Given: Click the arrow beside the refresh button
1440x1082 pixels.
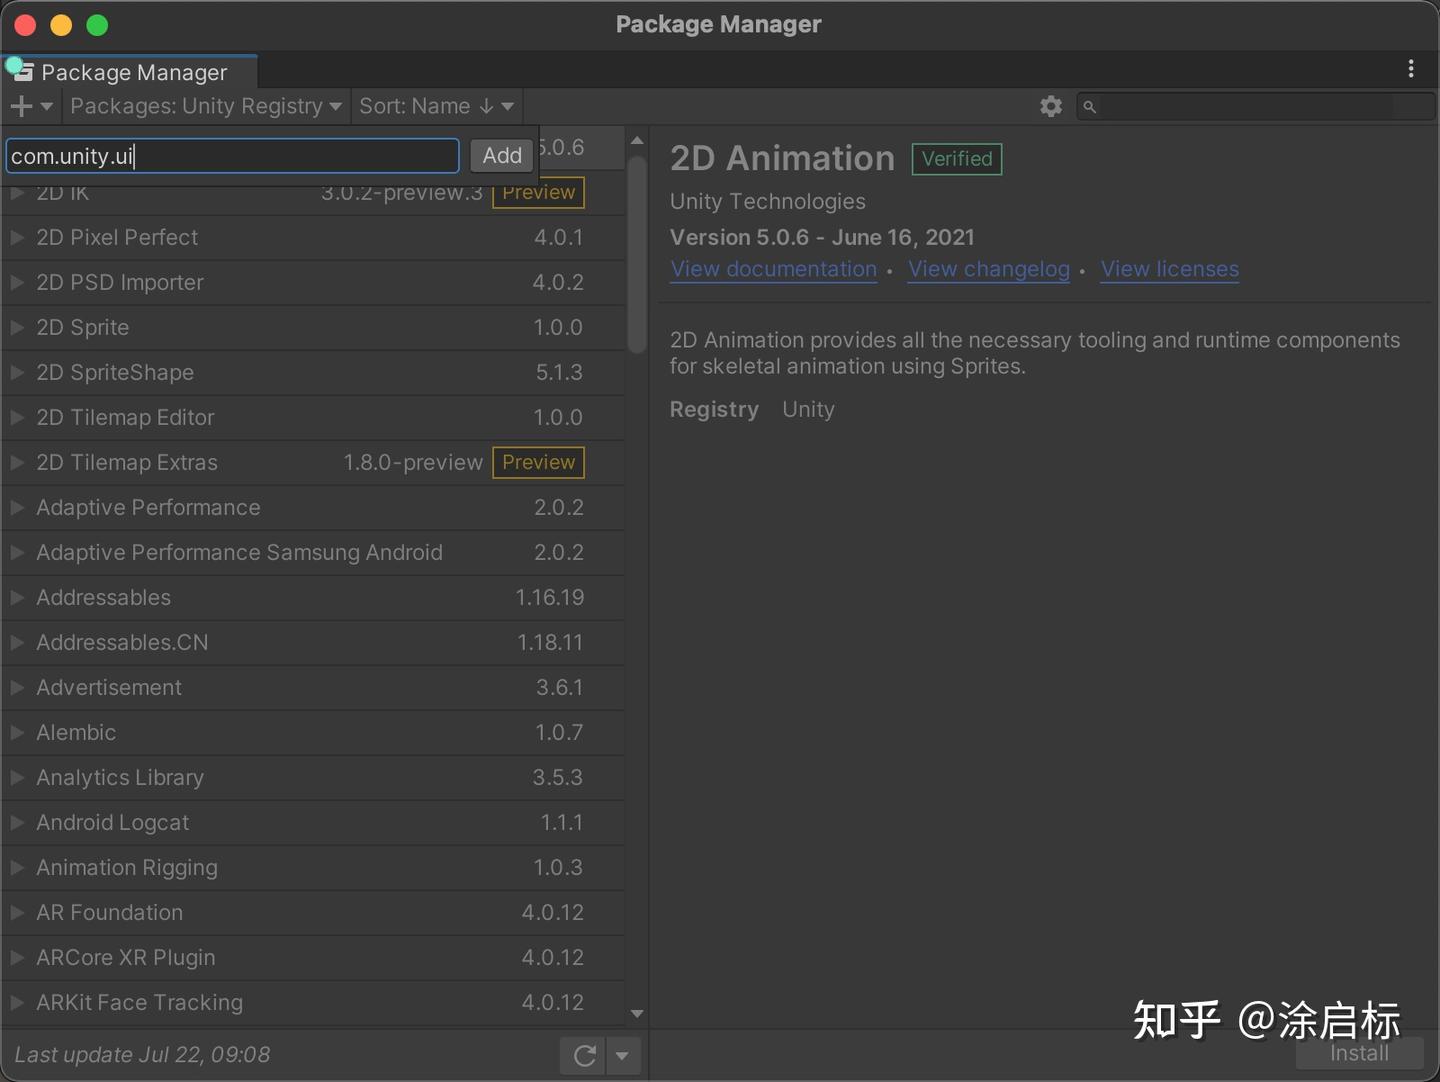Looking at the screenshot, I should [x=622, y=1055].
